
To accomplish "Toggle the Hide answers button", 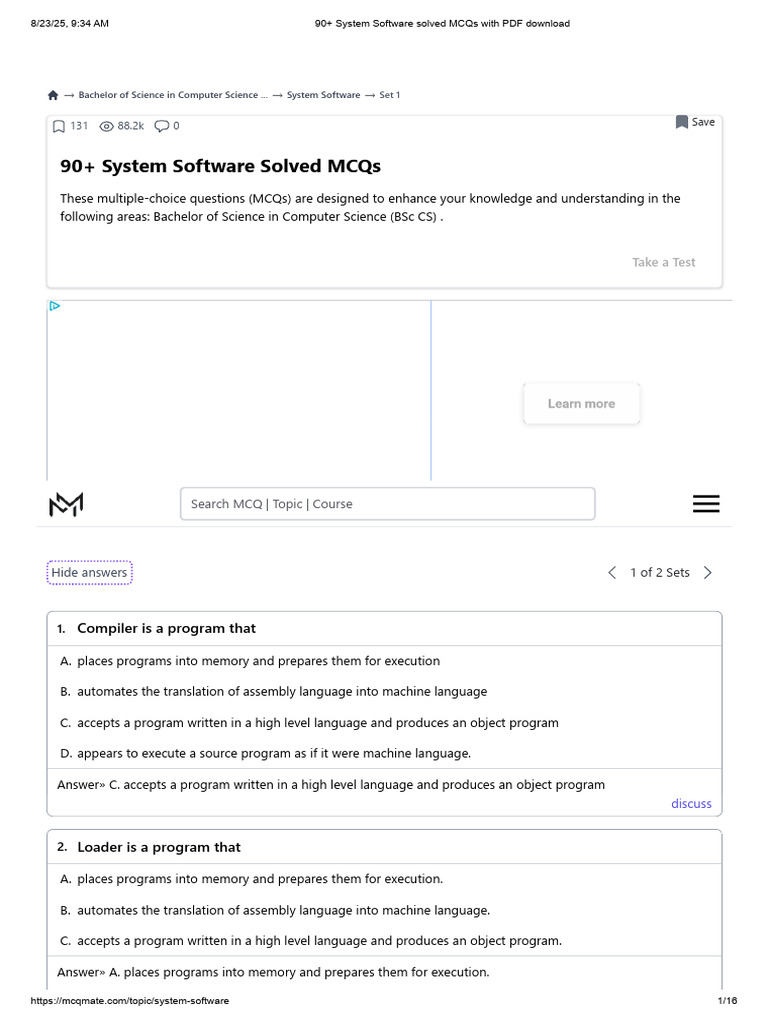I will (89, 573).
